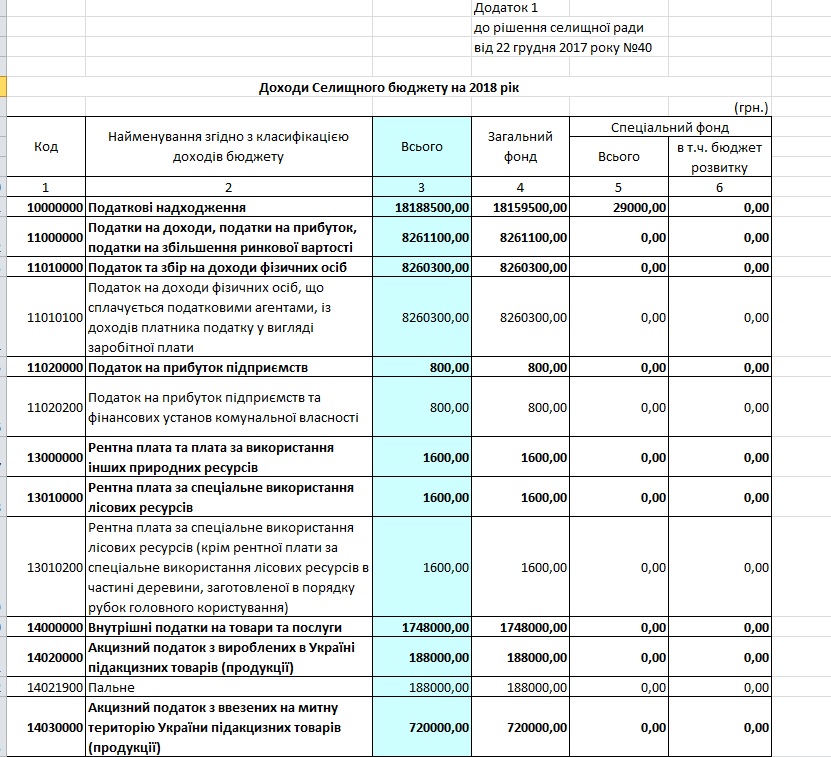Click the 'Код' column header
The height and width of the screenshot is (757, 831).
tap(46, 146)
